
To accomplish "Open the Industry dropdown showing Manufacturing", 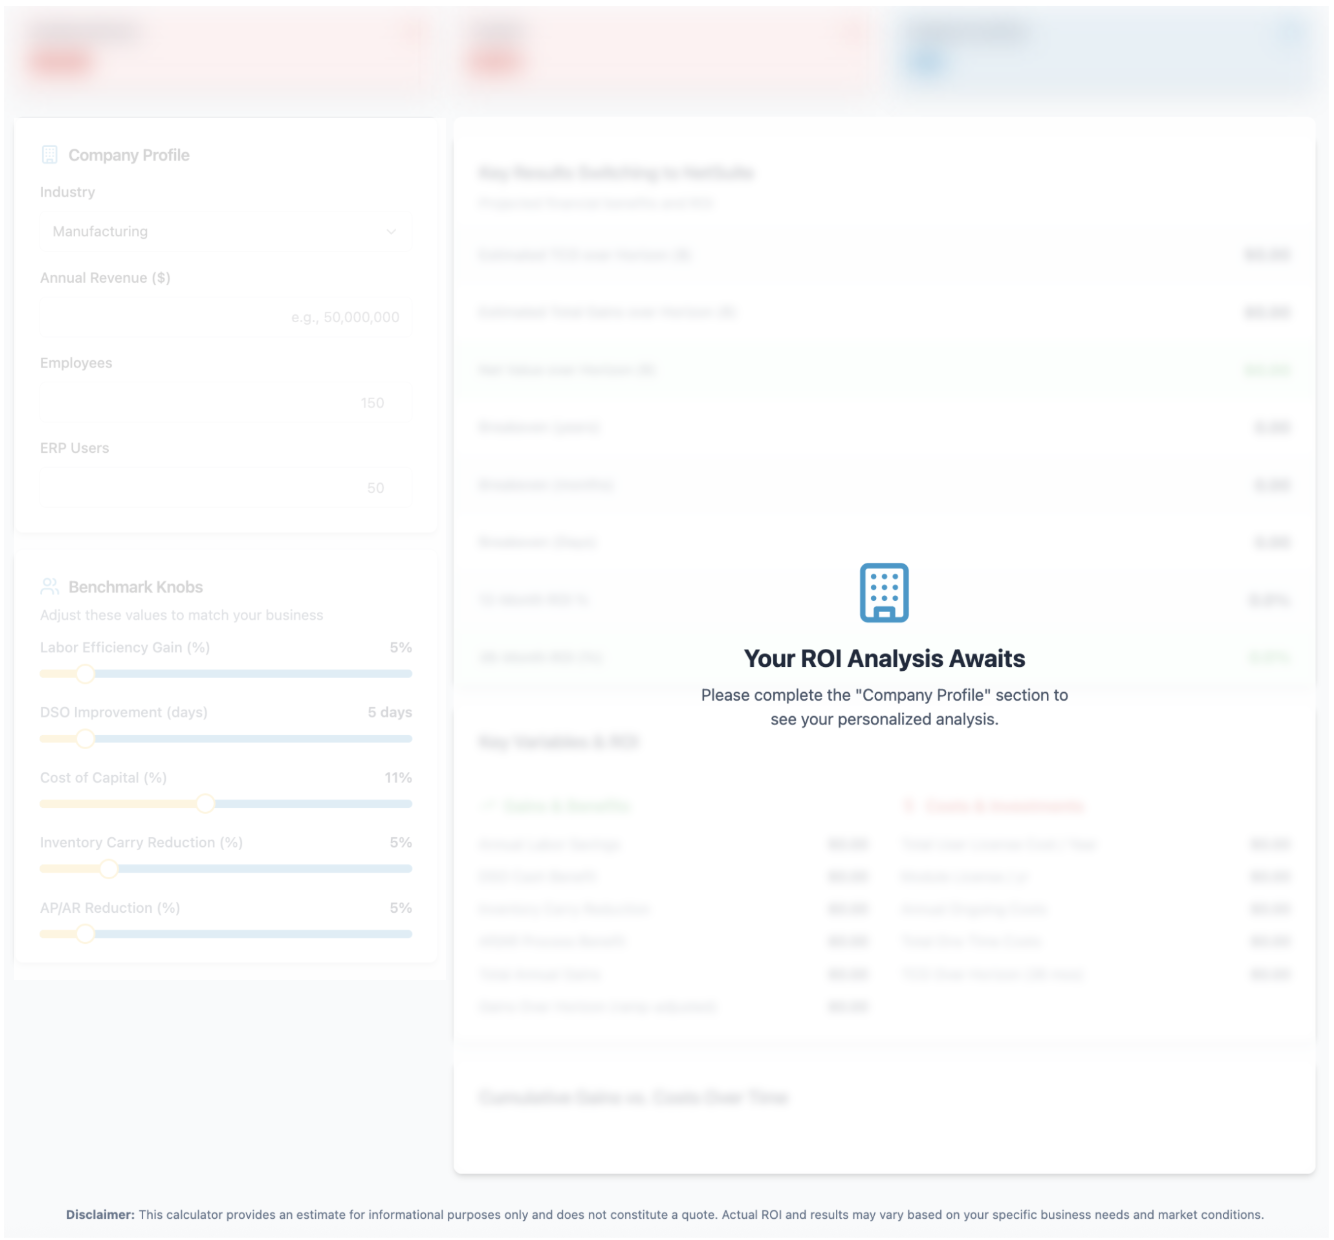I will [x=225, y=232].
